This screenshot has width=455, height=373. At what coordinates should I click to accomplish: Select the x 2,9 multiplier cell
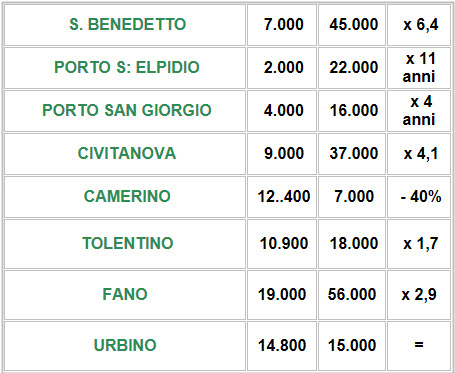coord(419,295)
